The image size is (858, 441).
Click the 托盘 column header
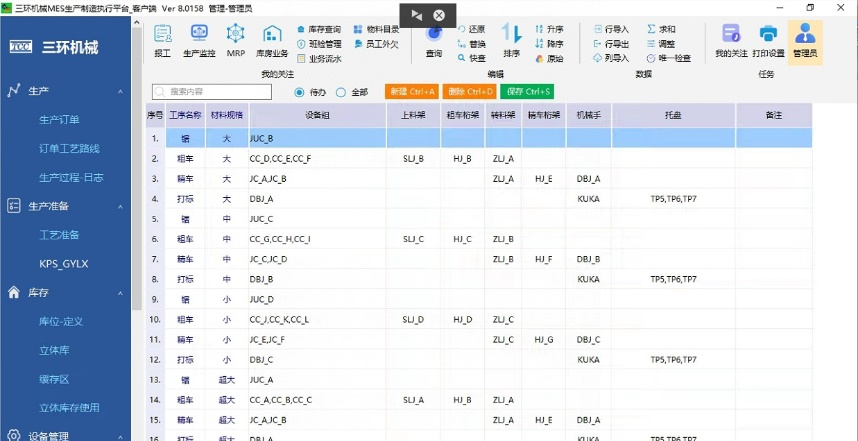[673, 115]
